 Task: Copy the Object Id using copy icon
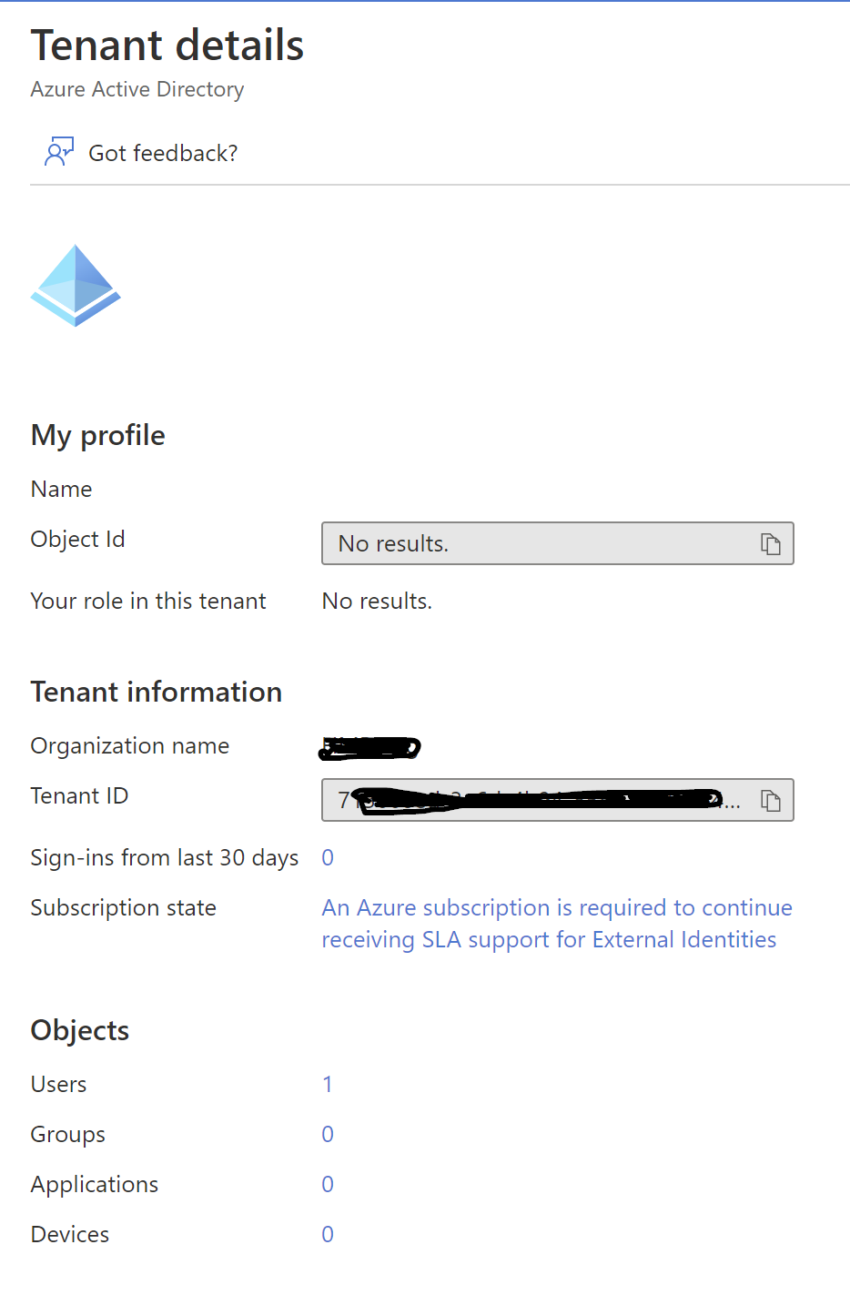pyautogui.click(x=769, y=543)
